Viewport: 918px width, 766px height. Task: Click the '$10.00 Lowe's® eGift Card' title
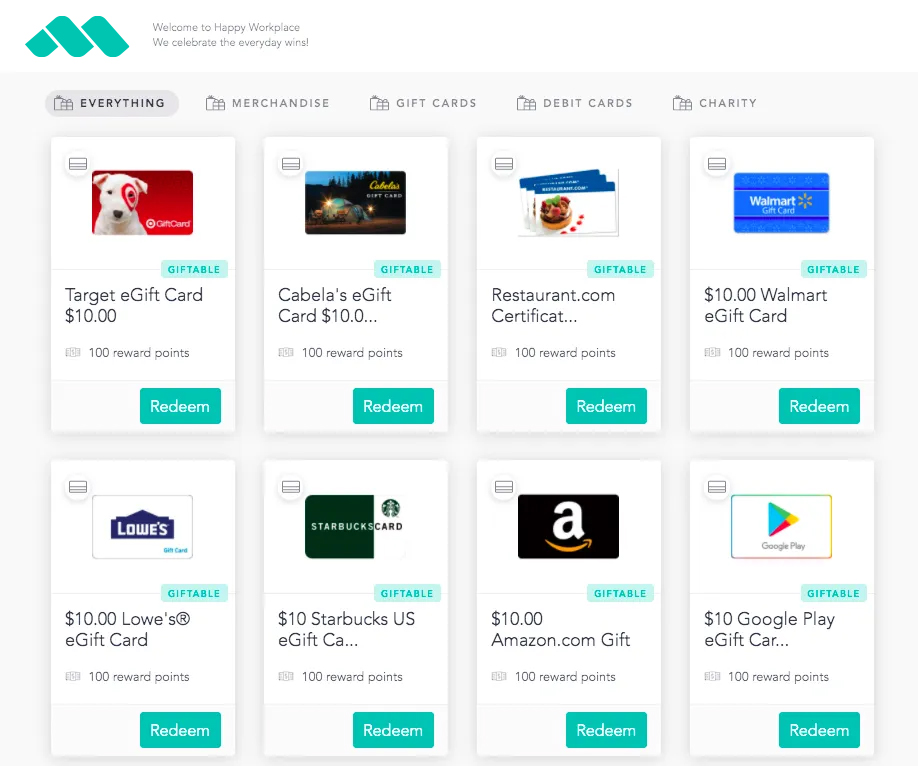click(128, 629)
